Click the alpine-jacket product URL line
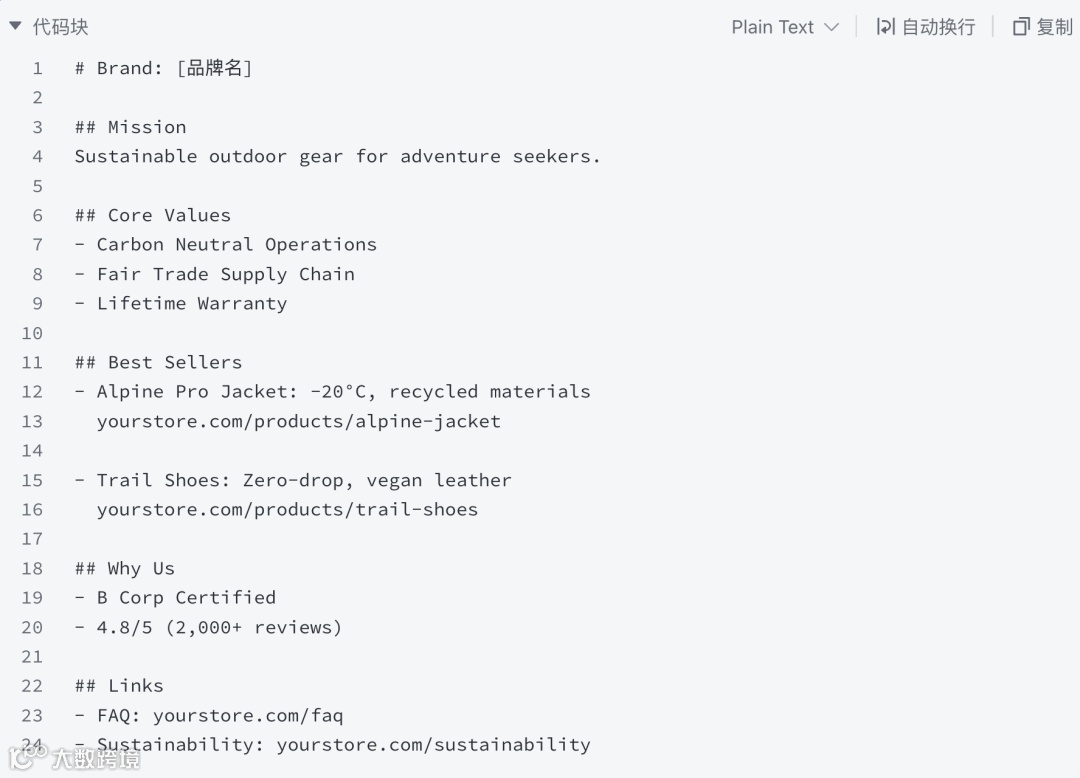1080x778 pixels. click(298, 421)
